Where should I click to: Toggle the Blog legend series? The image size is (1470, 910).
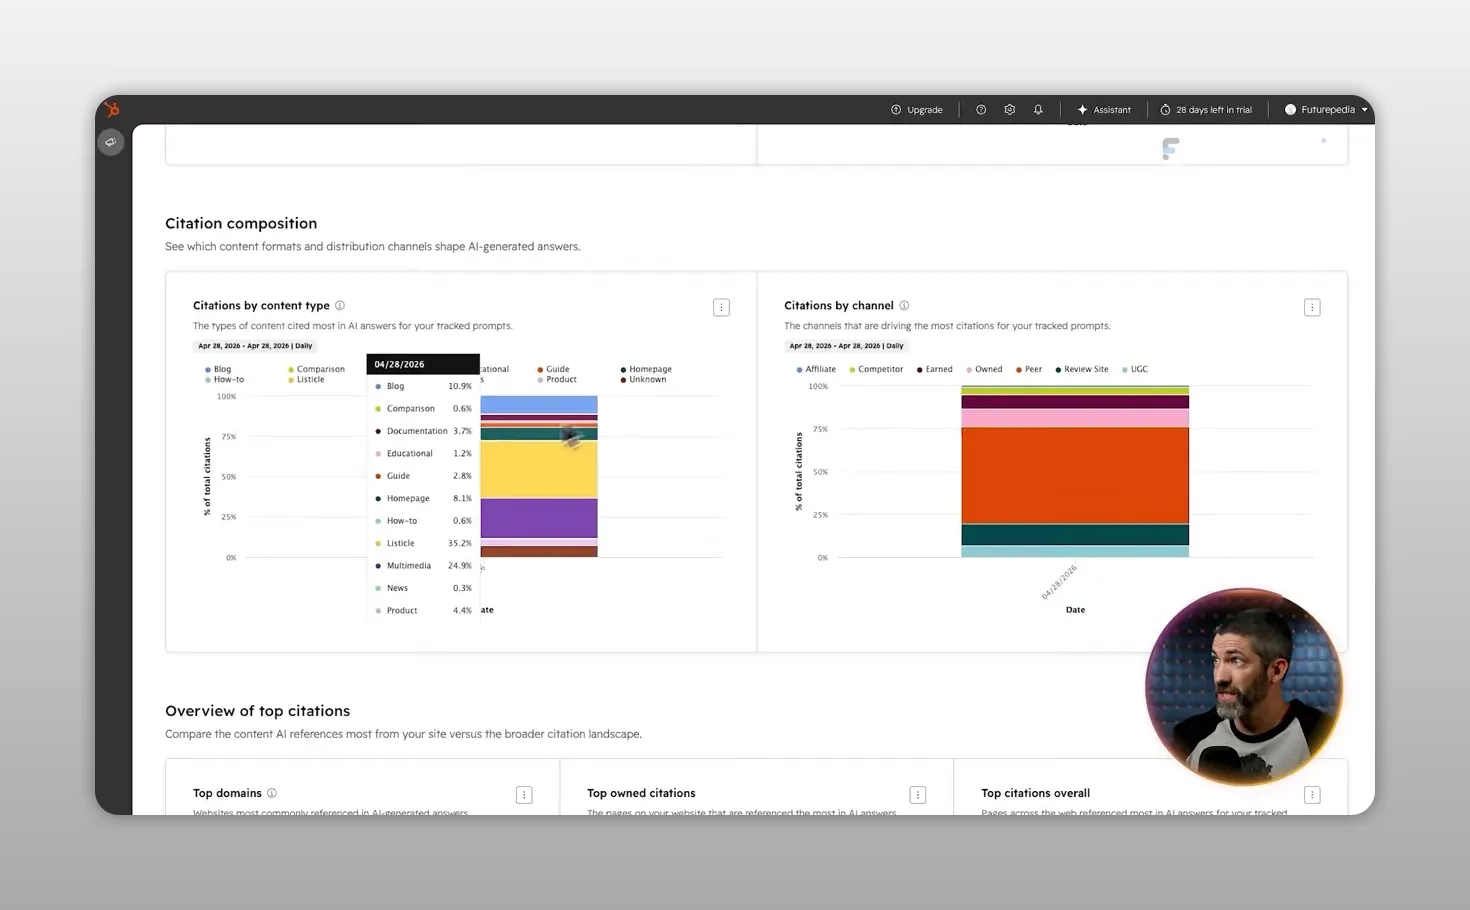point(218,369)
